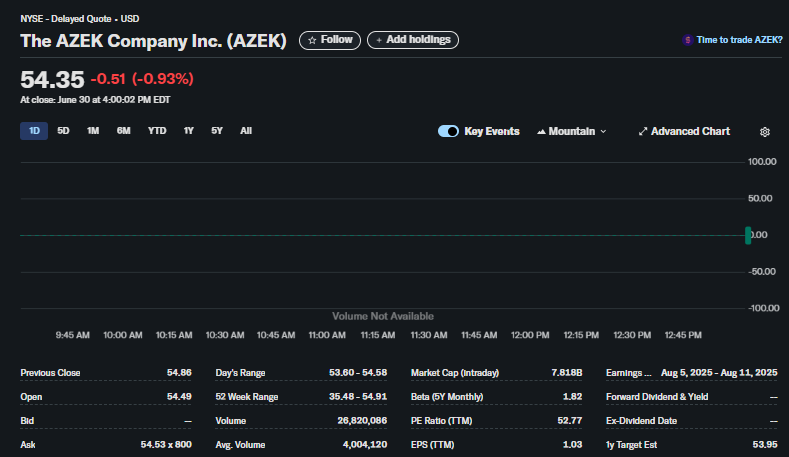Click the EPS (TTM) value 1.03
The image size is (789, 457).
point(573,445)
